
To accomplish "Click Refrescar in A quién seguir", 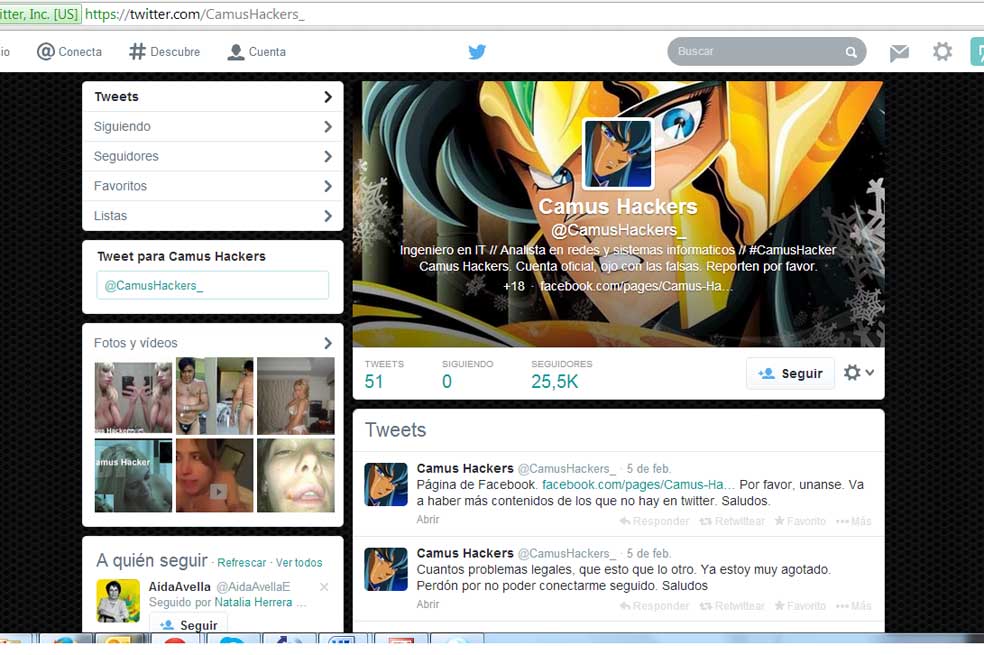I will click(x=242, y=563).
